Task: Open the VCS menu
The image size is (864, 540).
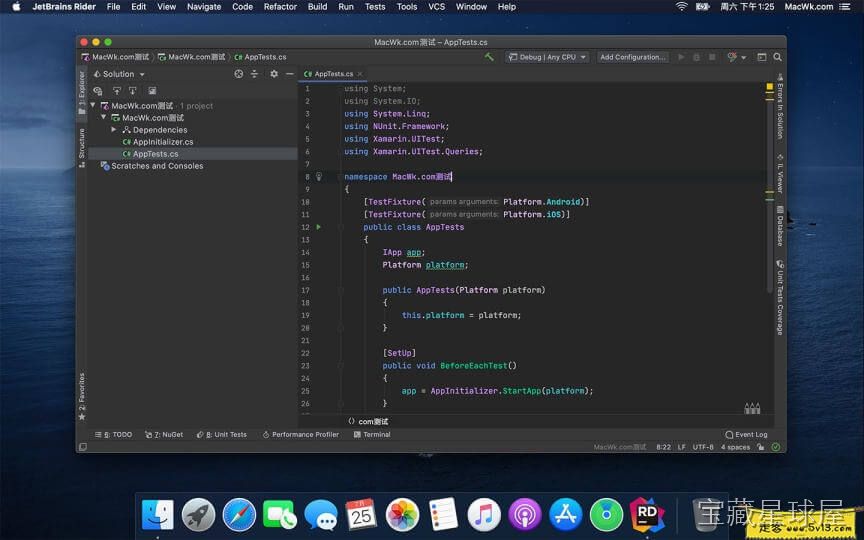Action: tap(436, 7)
